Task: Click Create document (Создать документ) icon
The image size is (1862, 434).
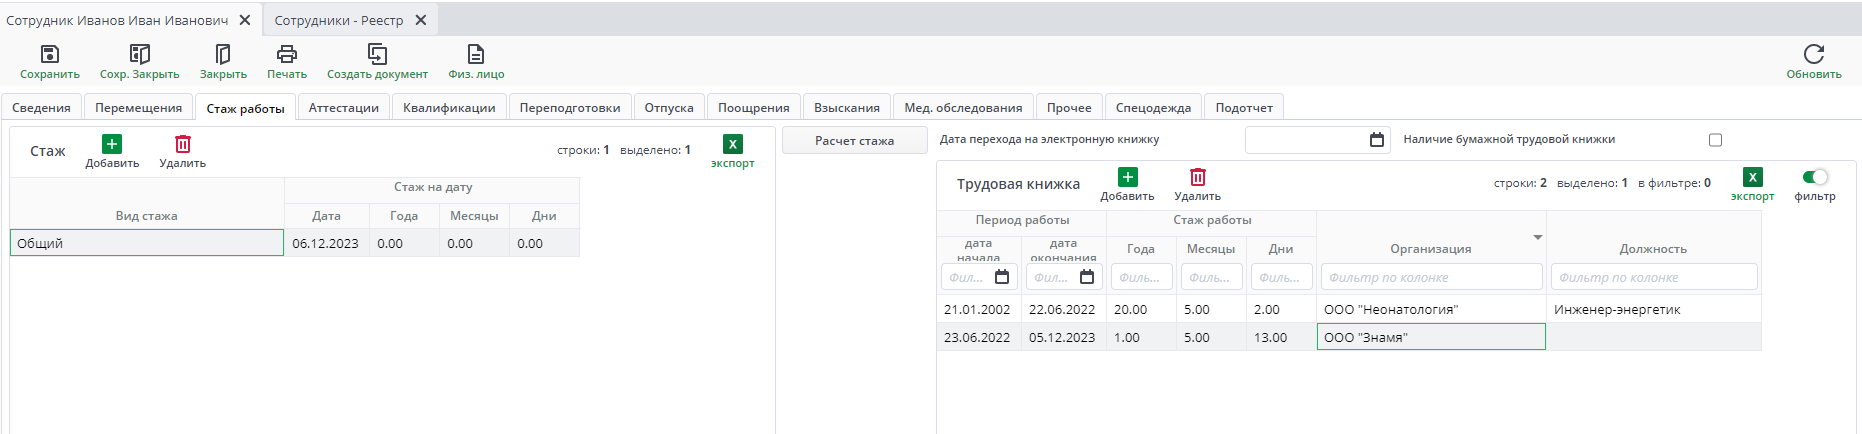Action: [377, 54]
